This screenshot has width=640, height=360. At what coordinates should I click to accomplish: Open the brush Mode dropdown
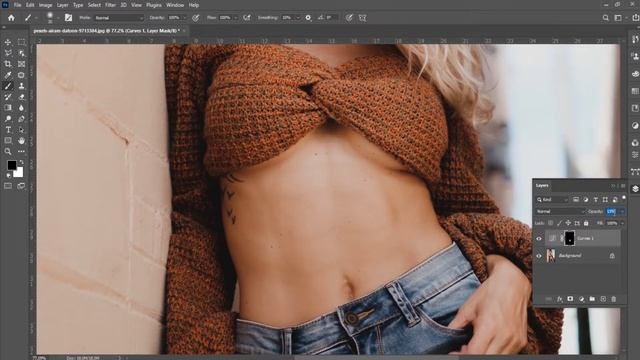point(119,18)
